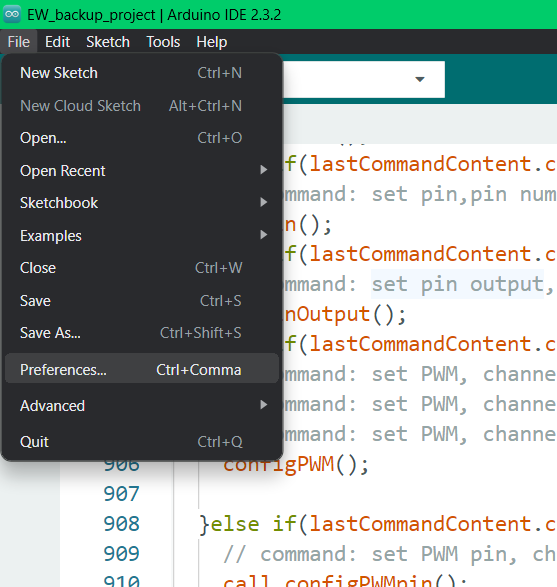
Task: Expand the Open Recent submenu arrow
Action: pos(264,170)
